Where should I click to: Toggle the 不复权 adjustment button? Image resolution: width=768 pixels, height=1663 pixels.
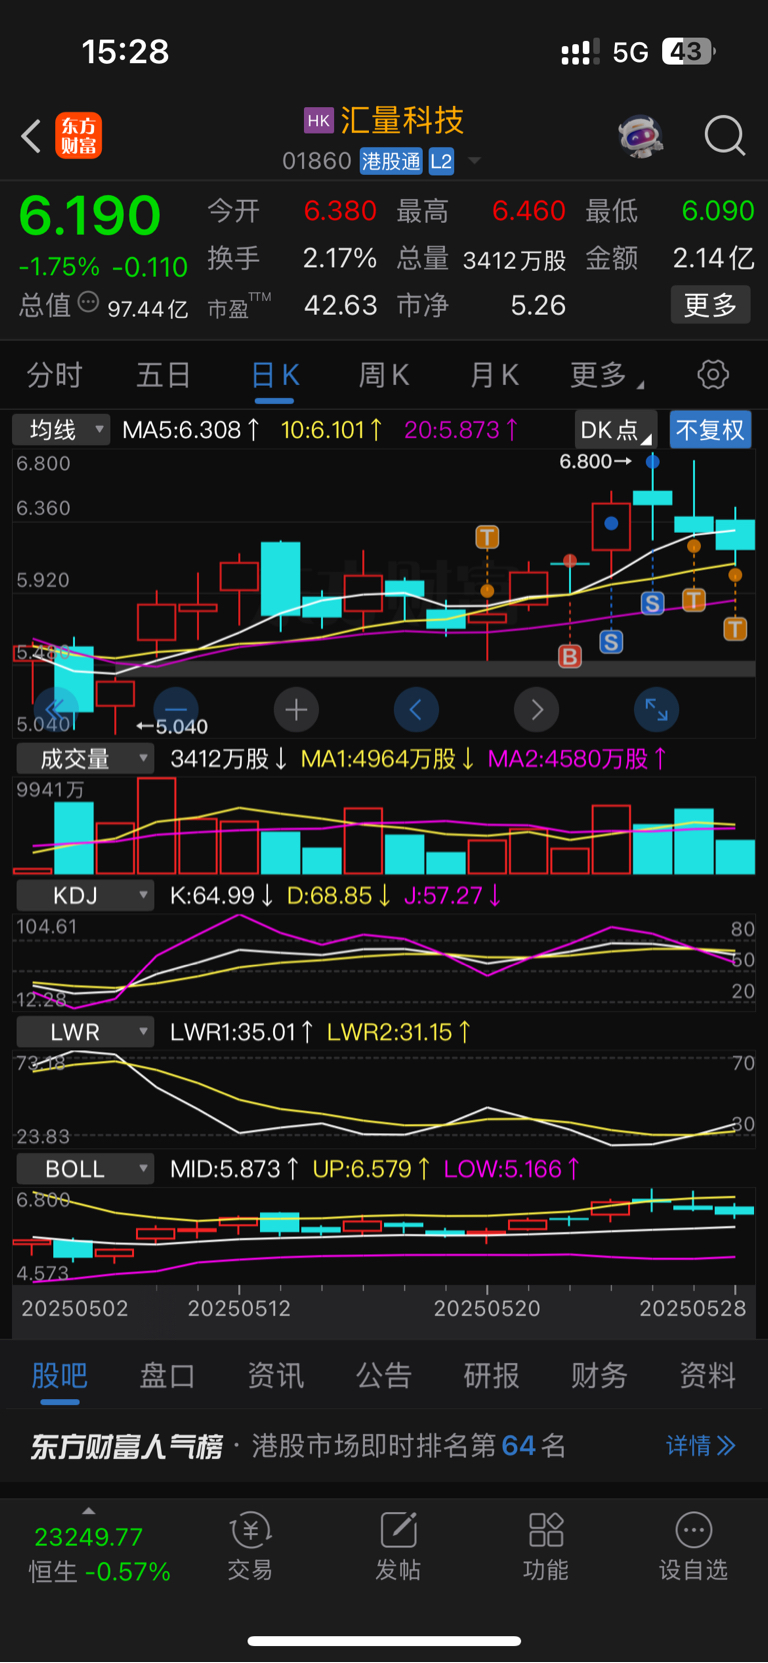pyautogui.click(x=710, y=430)
